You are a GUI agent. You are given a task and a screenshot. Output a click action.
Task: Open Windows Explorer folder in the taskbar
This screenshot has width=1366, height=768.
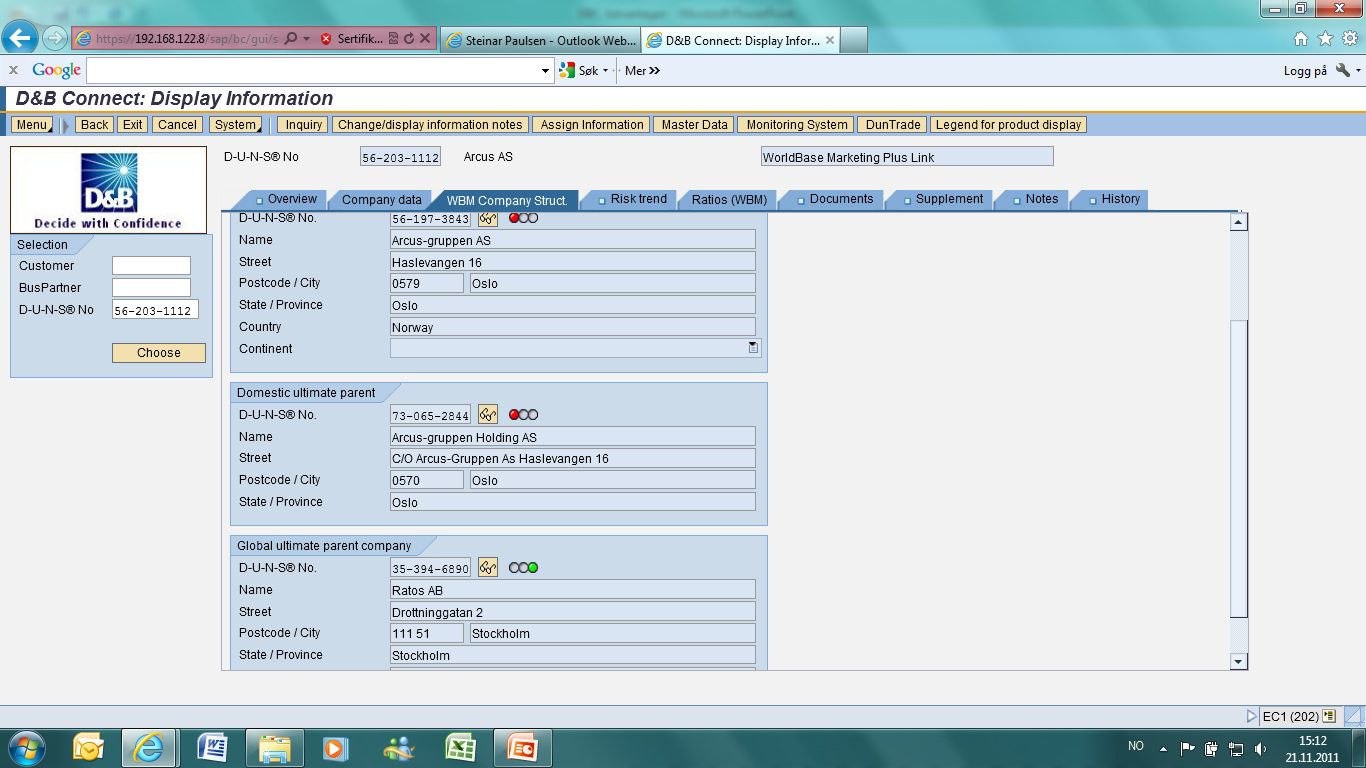tap(274, 747)
